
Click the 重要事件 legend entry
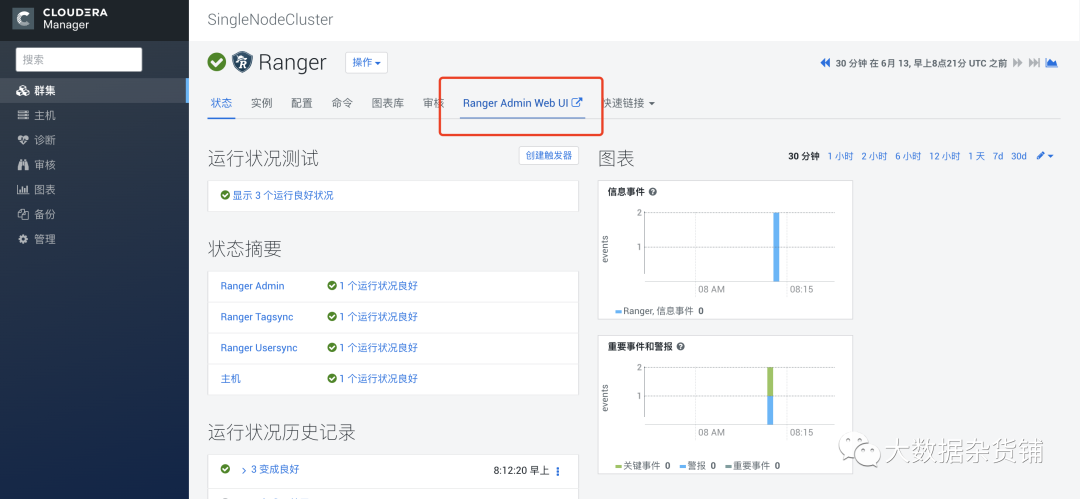(x=752, y=466)
